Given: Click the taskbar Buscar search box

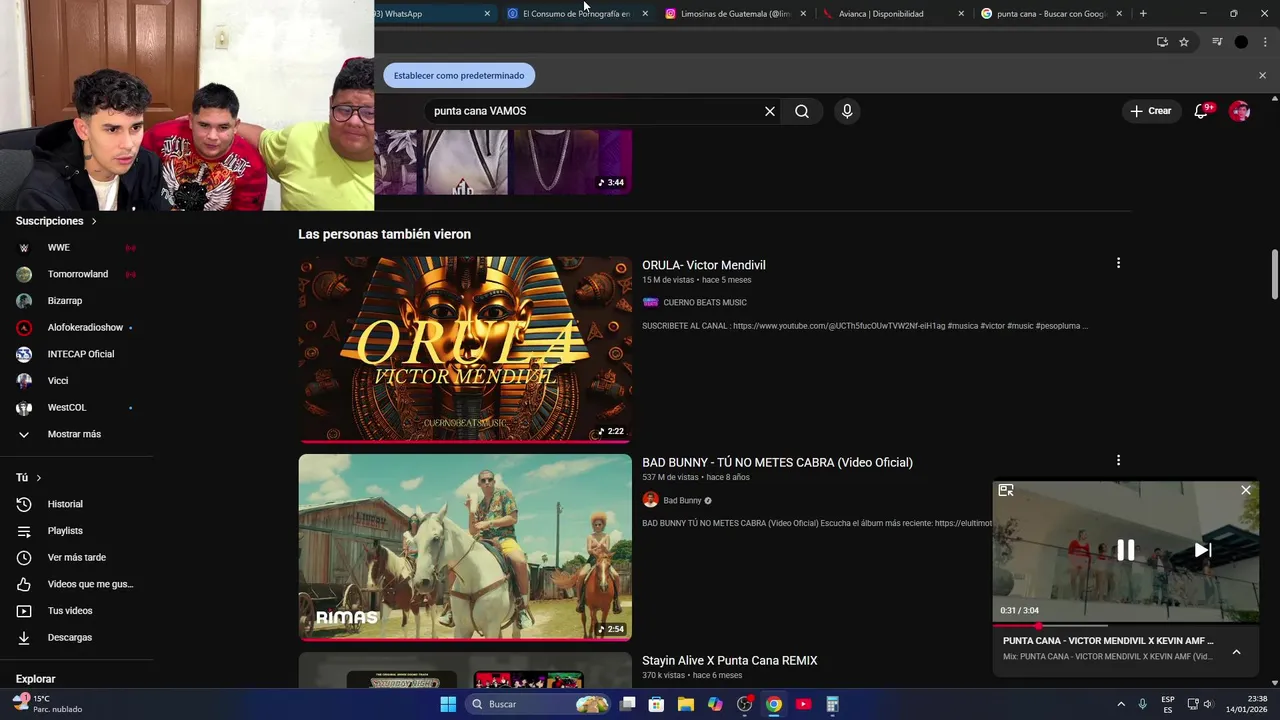Looking at the screenshot, I should coord(538,704).
